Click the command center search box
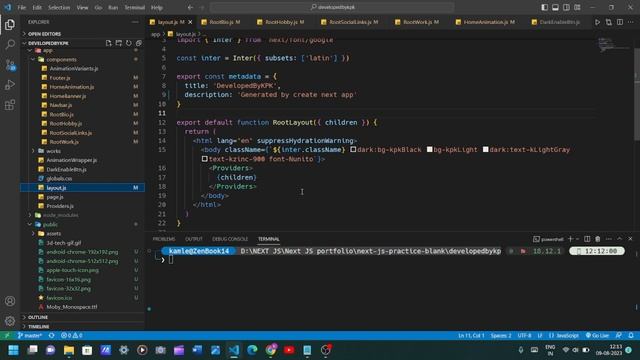 332,7
